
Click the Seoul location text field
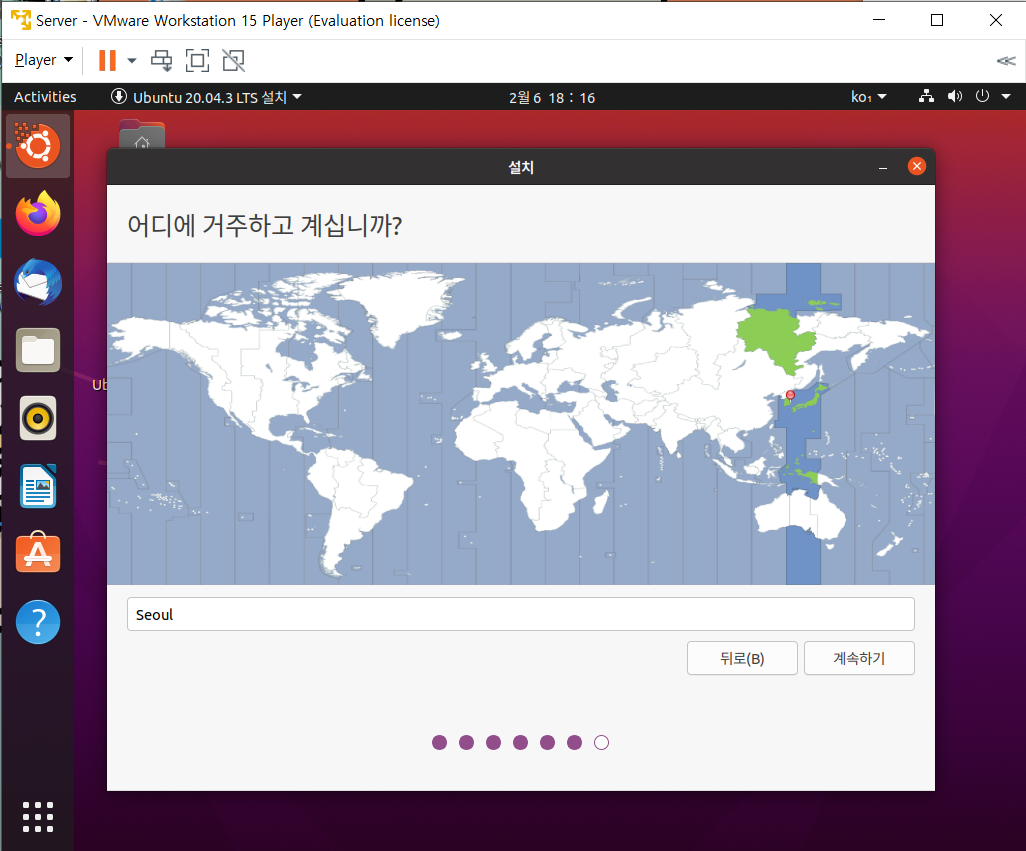coord(521,614)
